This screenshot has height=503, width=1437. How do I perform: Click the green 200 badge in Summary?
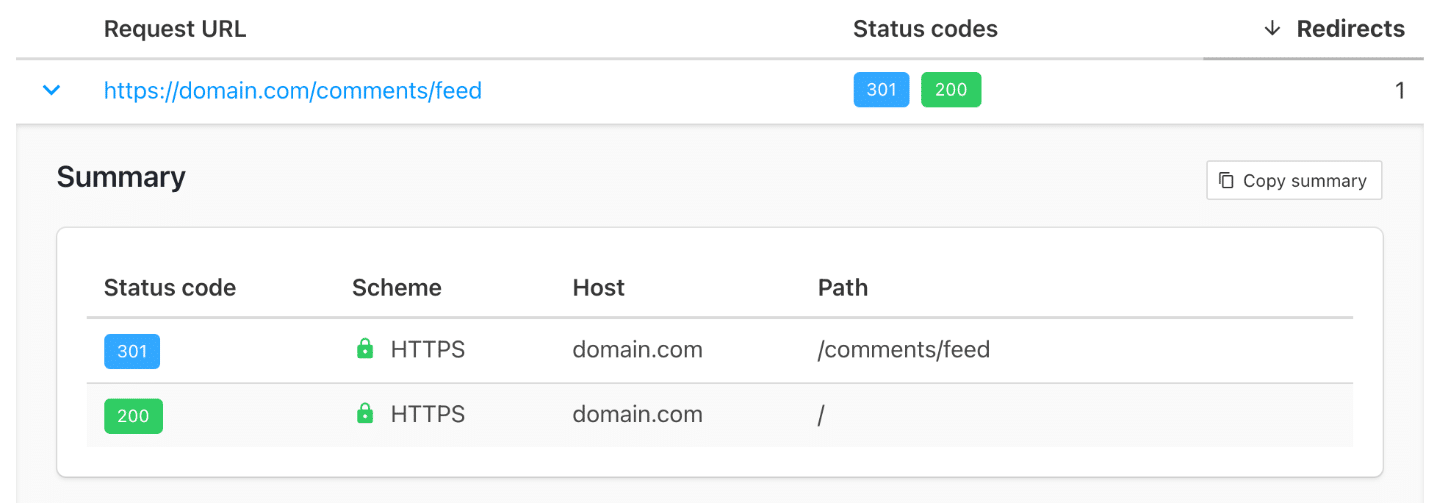tap(133, 416)
